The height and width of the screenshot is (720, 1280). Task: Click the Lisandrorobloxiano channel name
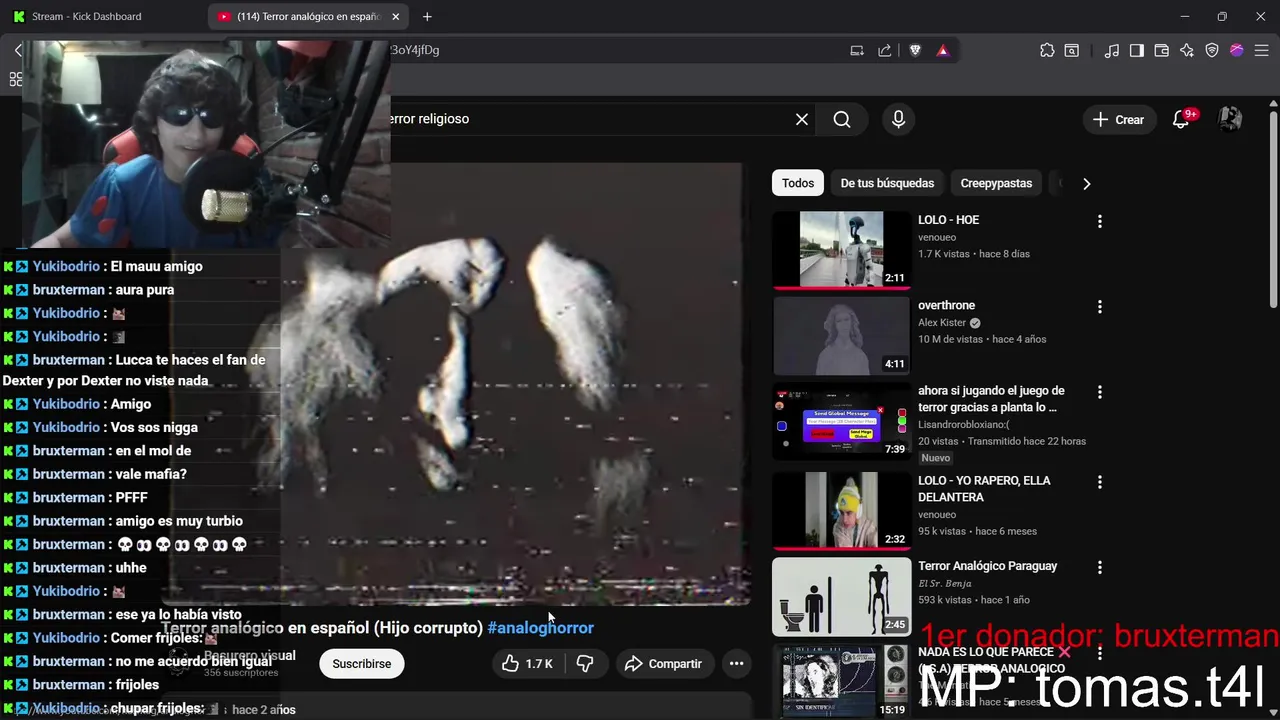click(964, 425)
